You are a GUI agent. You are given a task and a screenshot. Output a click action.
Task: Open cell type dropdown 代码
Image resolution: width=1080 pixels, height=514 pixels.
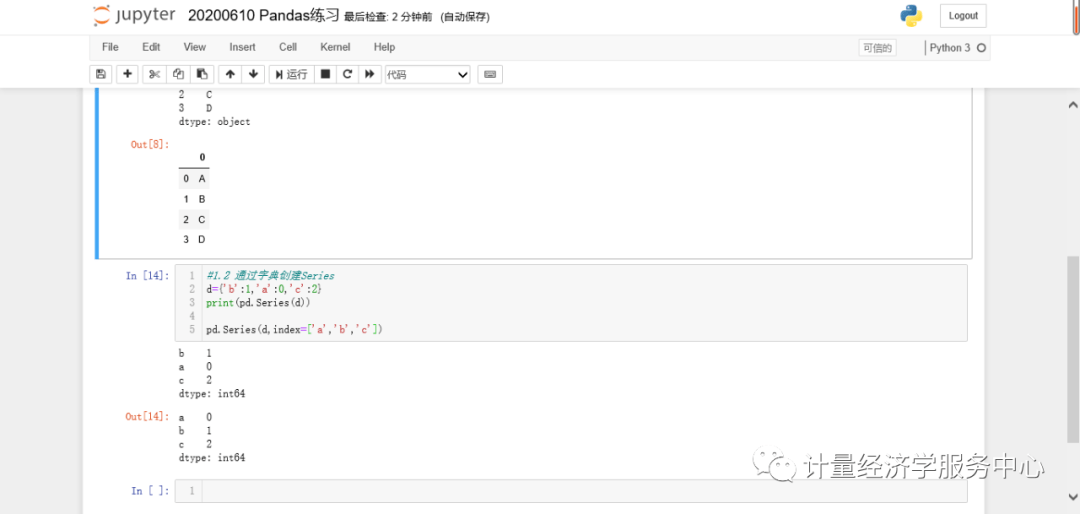coord(427,74)
